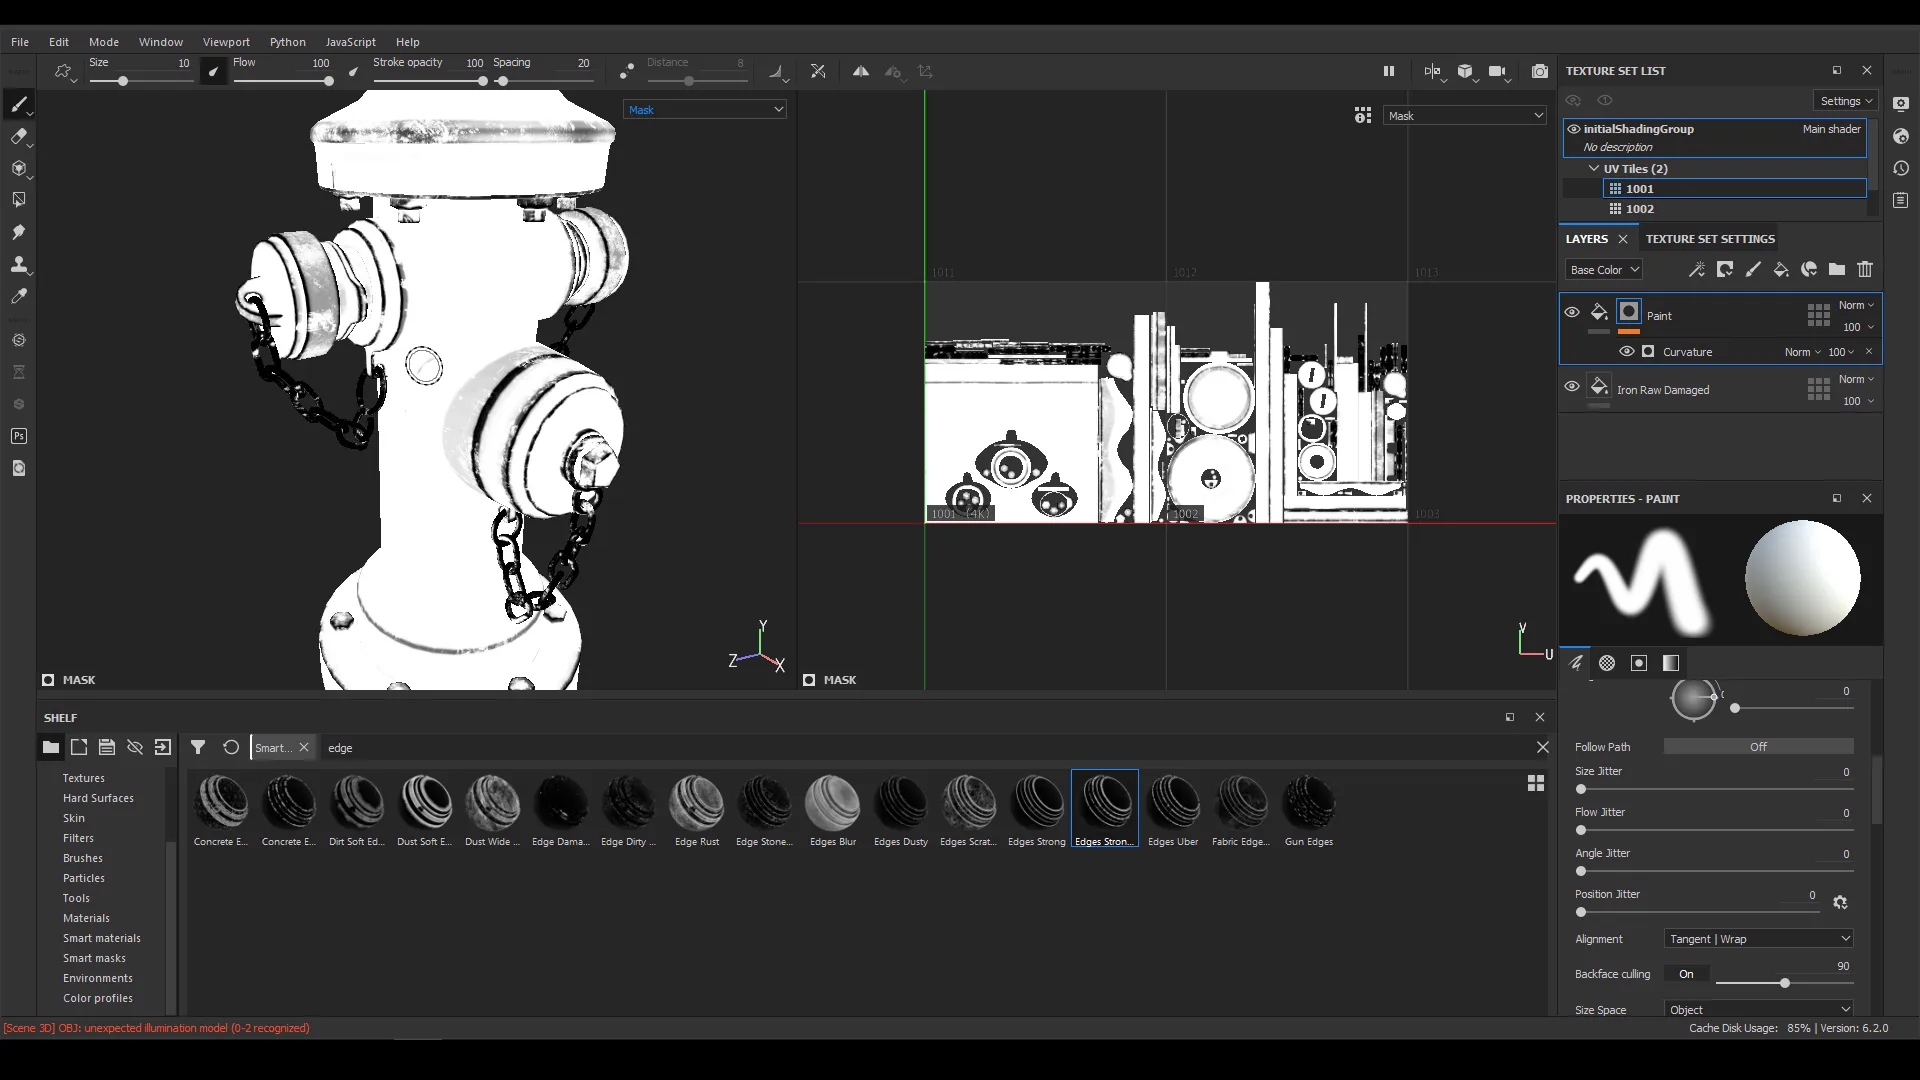
Task: Remove the Smart filter tag in shelf
Action: (x=304, y=747)
